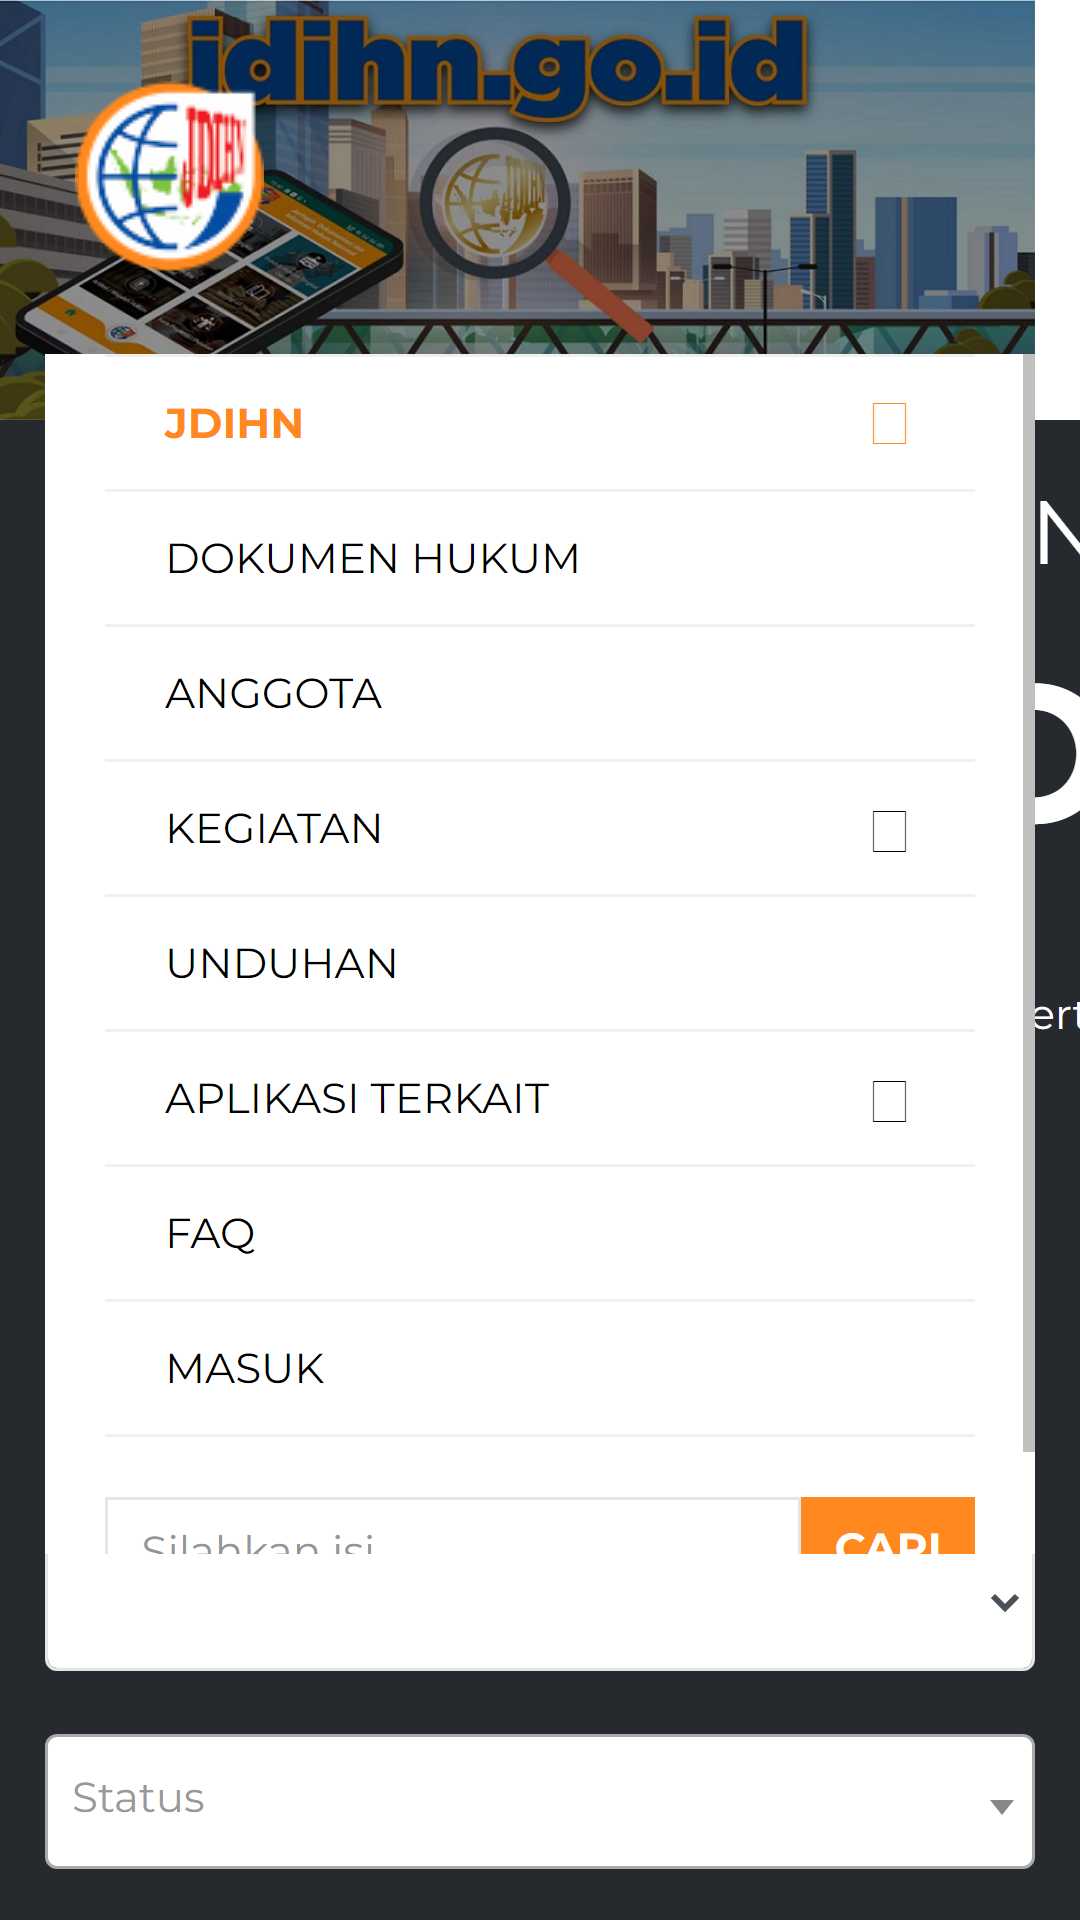
Task: Expand the JDIHN submenu square icon
Action: (889, 423)
